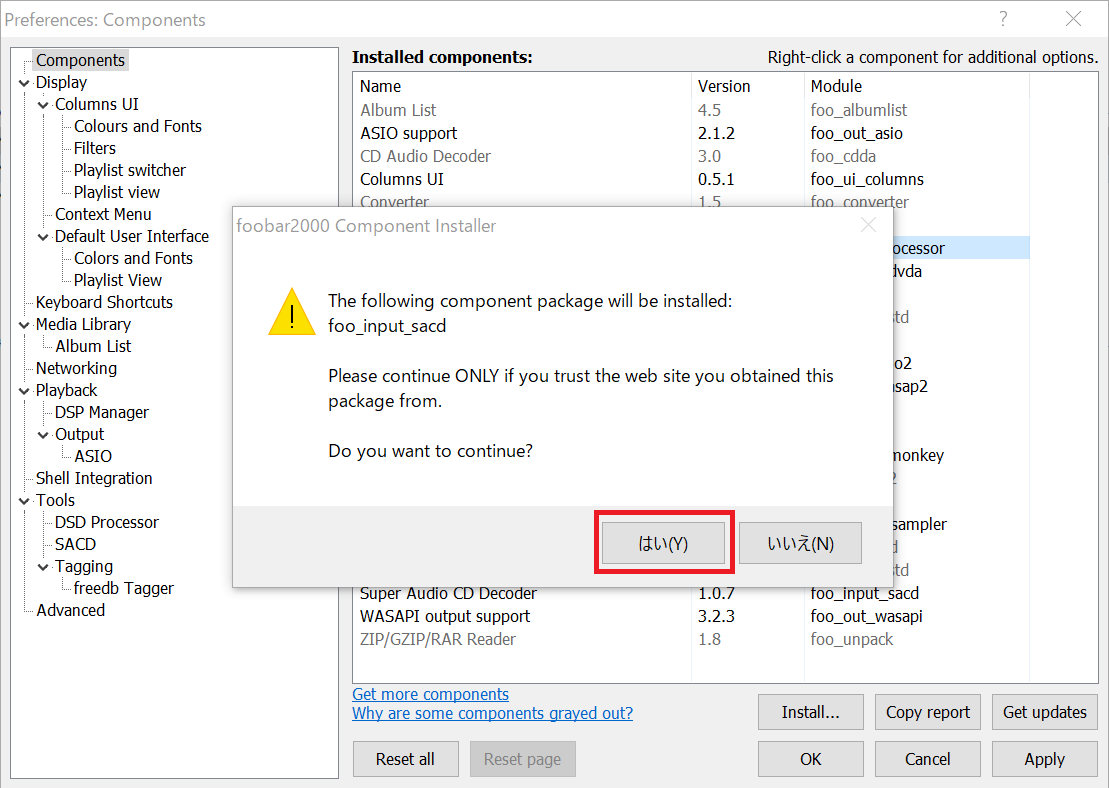Select Colors and Fonts under Default UI
Image resolution: width=1109 pixels, height=788 pixels.
tap(133, 258)
